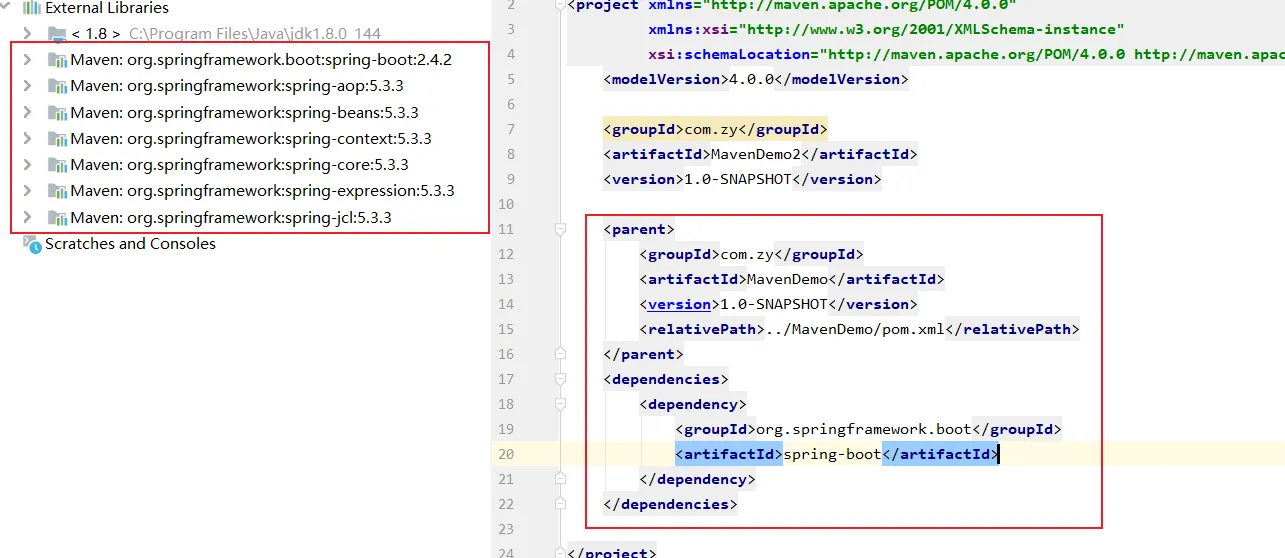
Task: Click the spring-core library icon
Action: coord(58,165)
